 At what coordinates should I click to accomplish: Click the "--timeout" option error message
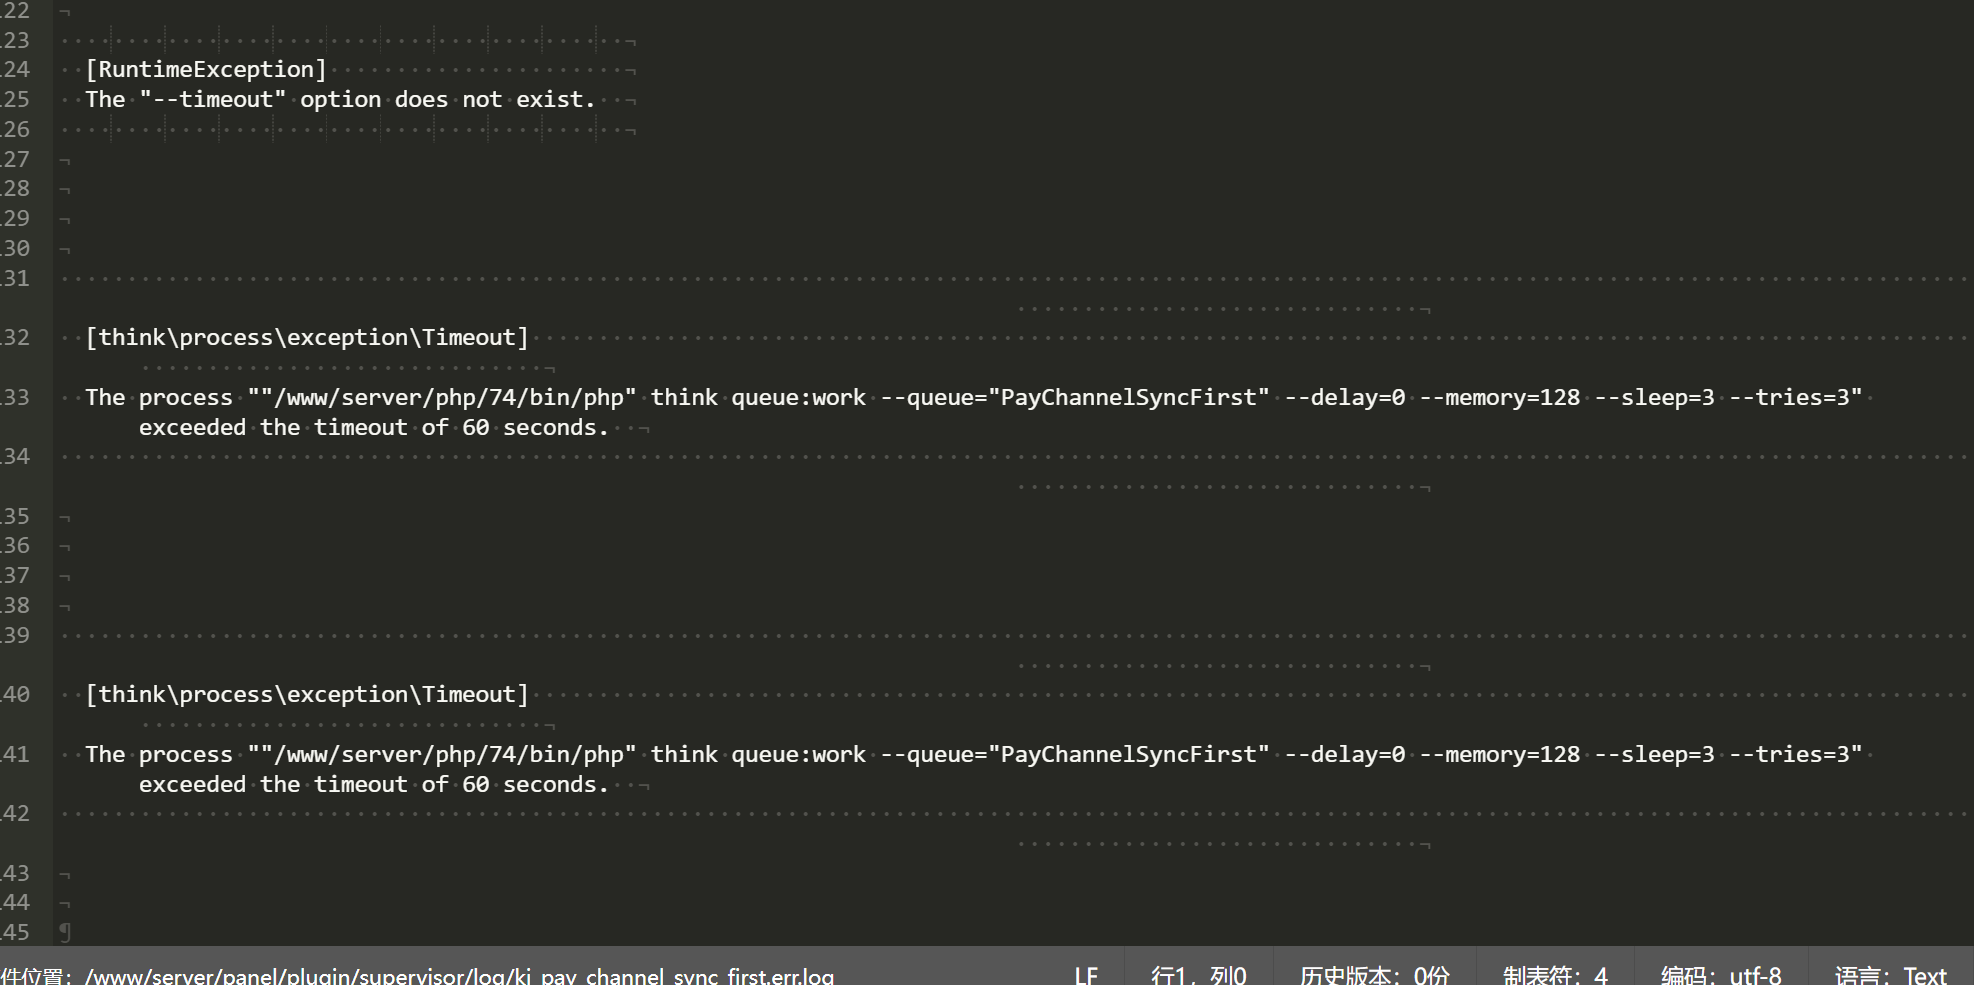(340, 99)
